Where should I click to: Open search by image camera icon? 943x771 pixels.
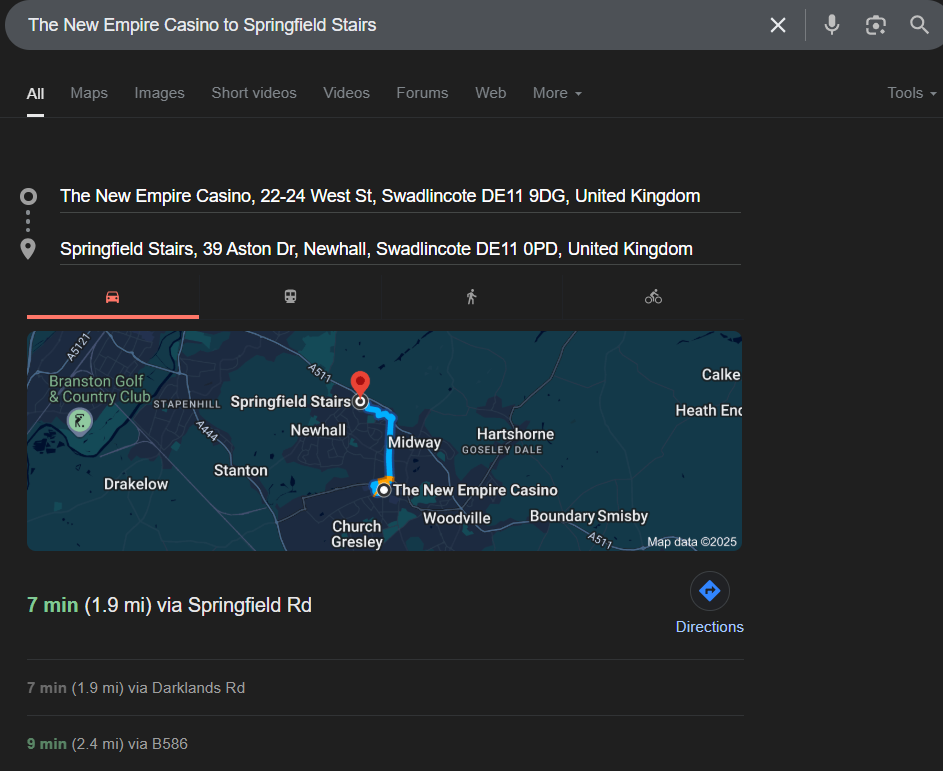tap(876, 25)
